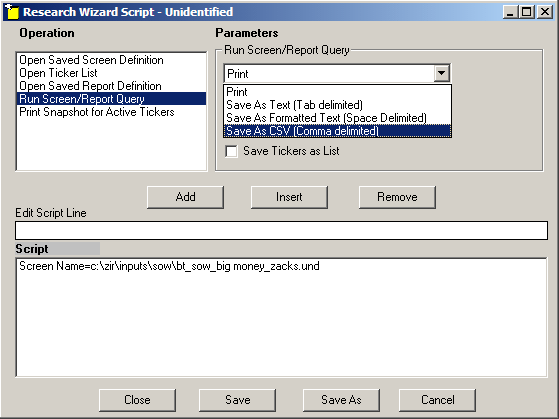559x419 pixels.
Task: Click the Insert button
Action: 289,197
